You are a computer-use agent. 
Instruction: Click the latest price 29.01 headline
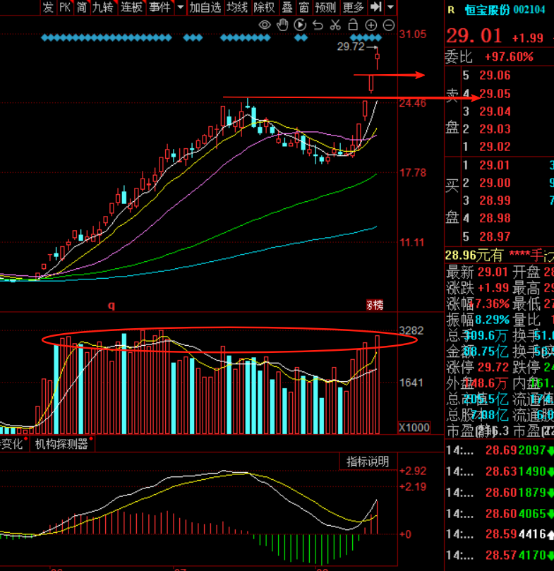pyautogui.click(x=474, y=36)
